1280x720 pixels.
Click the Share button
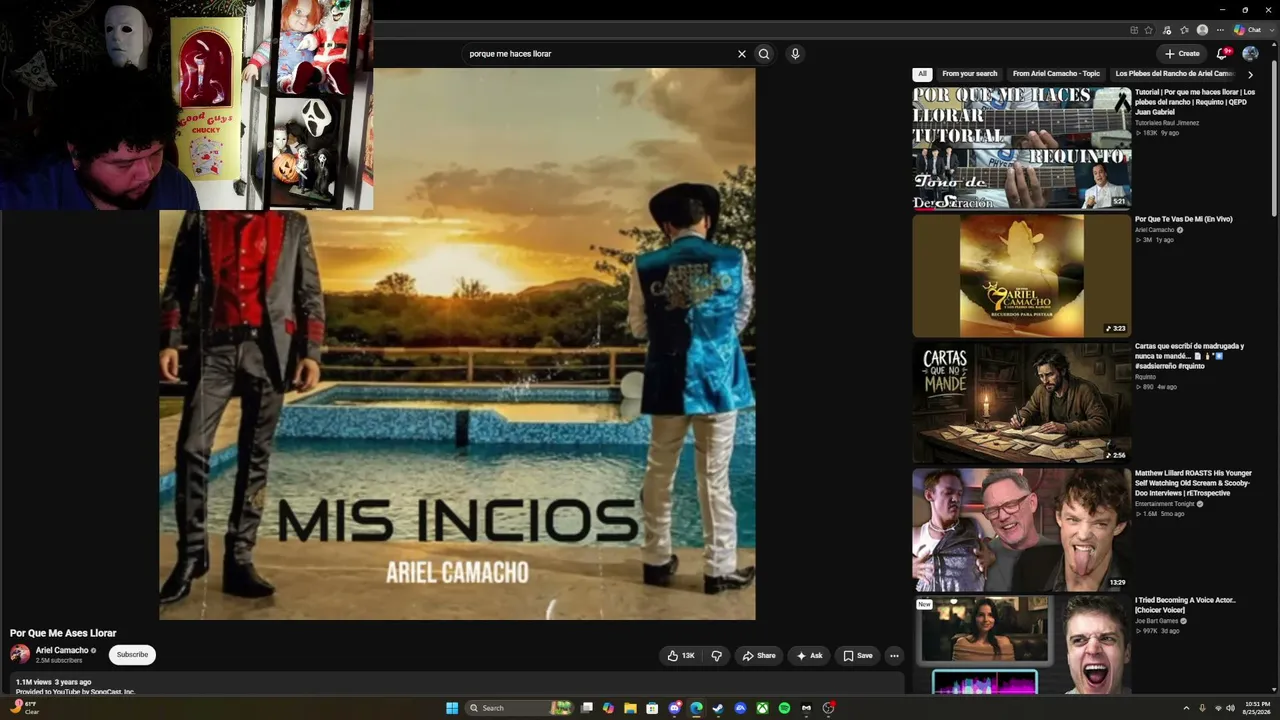tap(759, 656)
